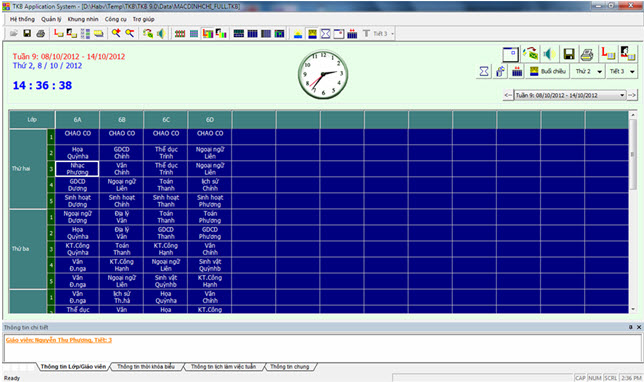Click the timetable vertical scrollbar
644x382 pixels.
pos(632,212)
